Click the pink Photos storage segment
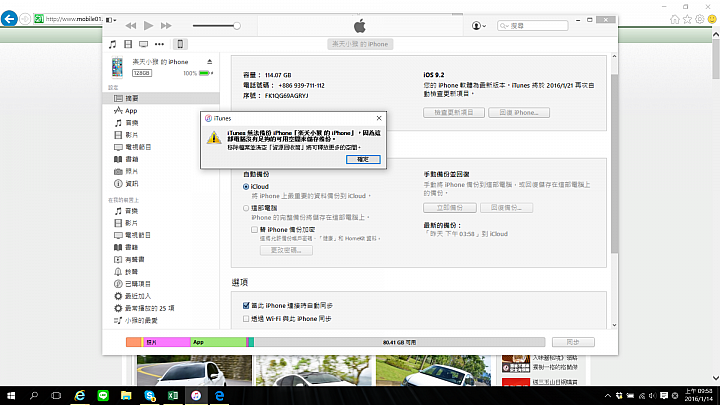The image size is (720, 405). [x=166, y=342]
